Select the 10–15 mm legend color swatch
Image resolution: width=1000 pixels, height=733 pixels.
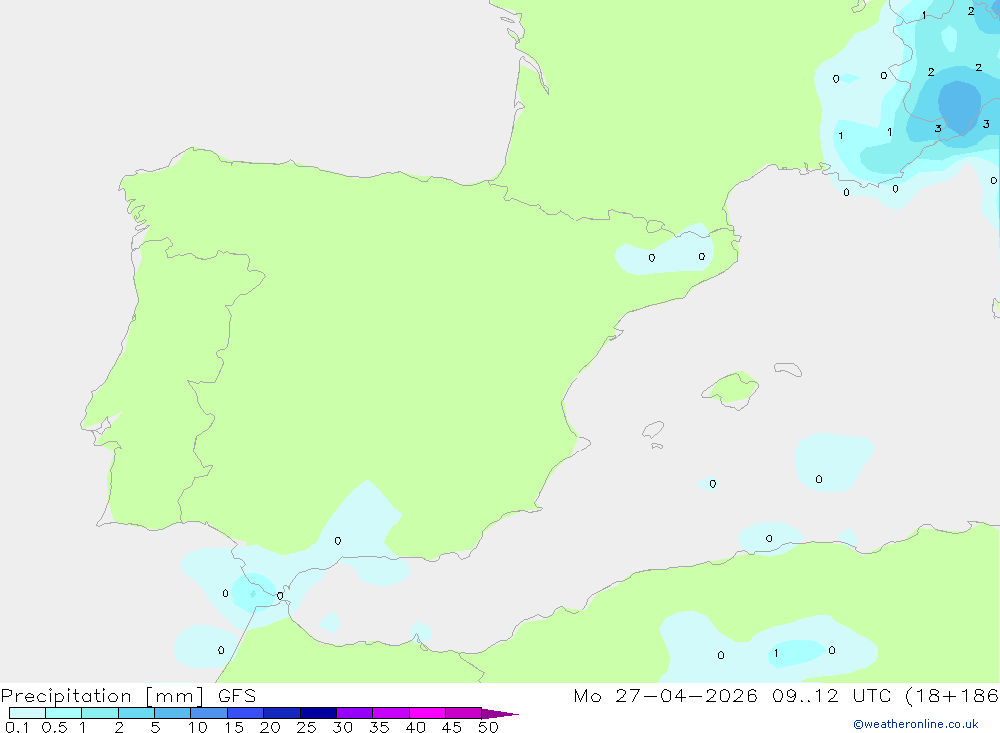tap(209, 713)
